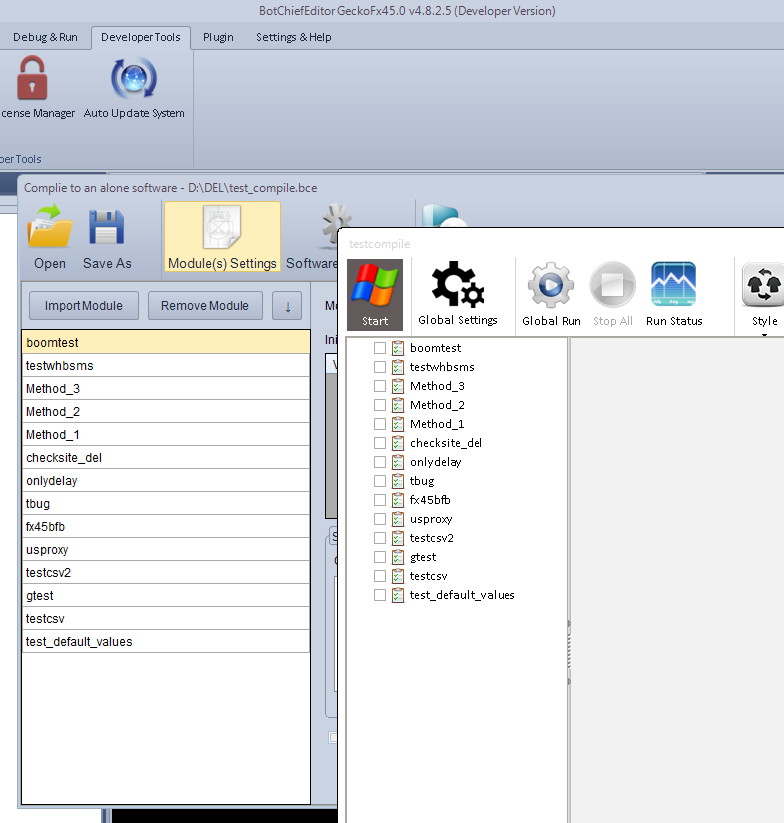Switch to the Plugin tab
Viewport: 784px width, 823px height.
pyautogui.click(x=218, y=37)
